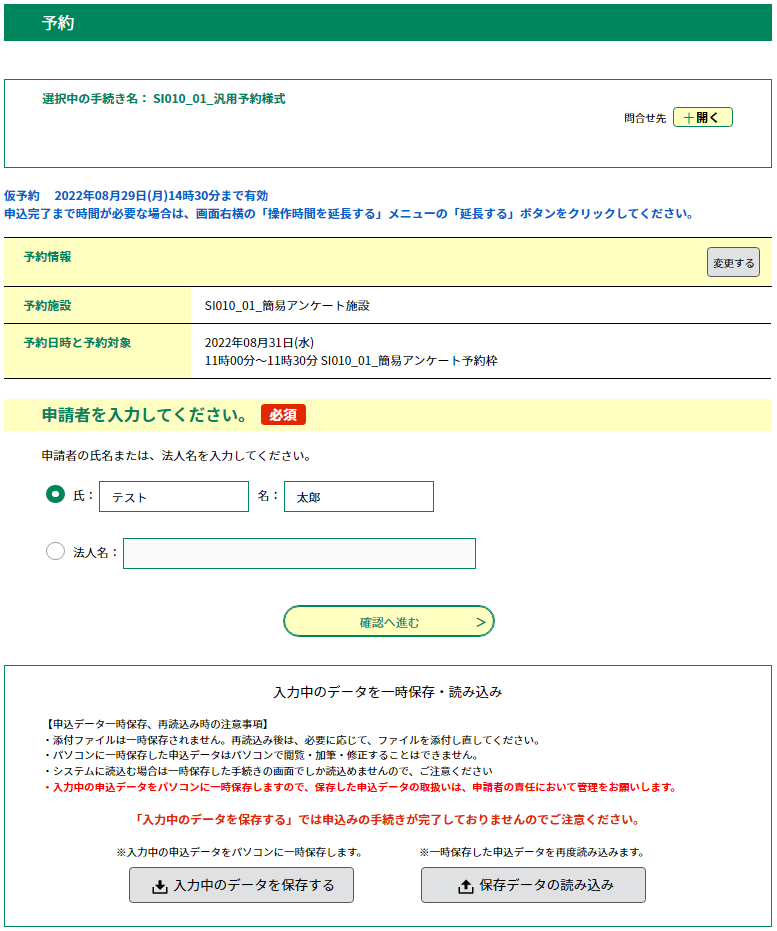Click the red 必須 badge
The width and height of the screenshot is (777, 931).
coord(283,415)
